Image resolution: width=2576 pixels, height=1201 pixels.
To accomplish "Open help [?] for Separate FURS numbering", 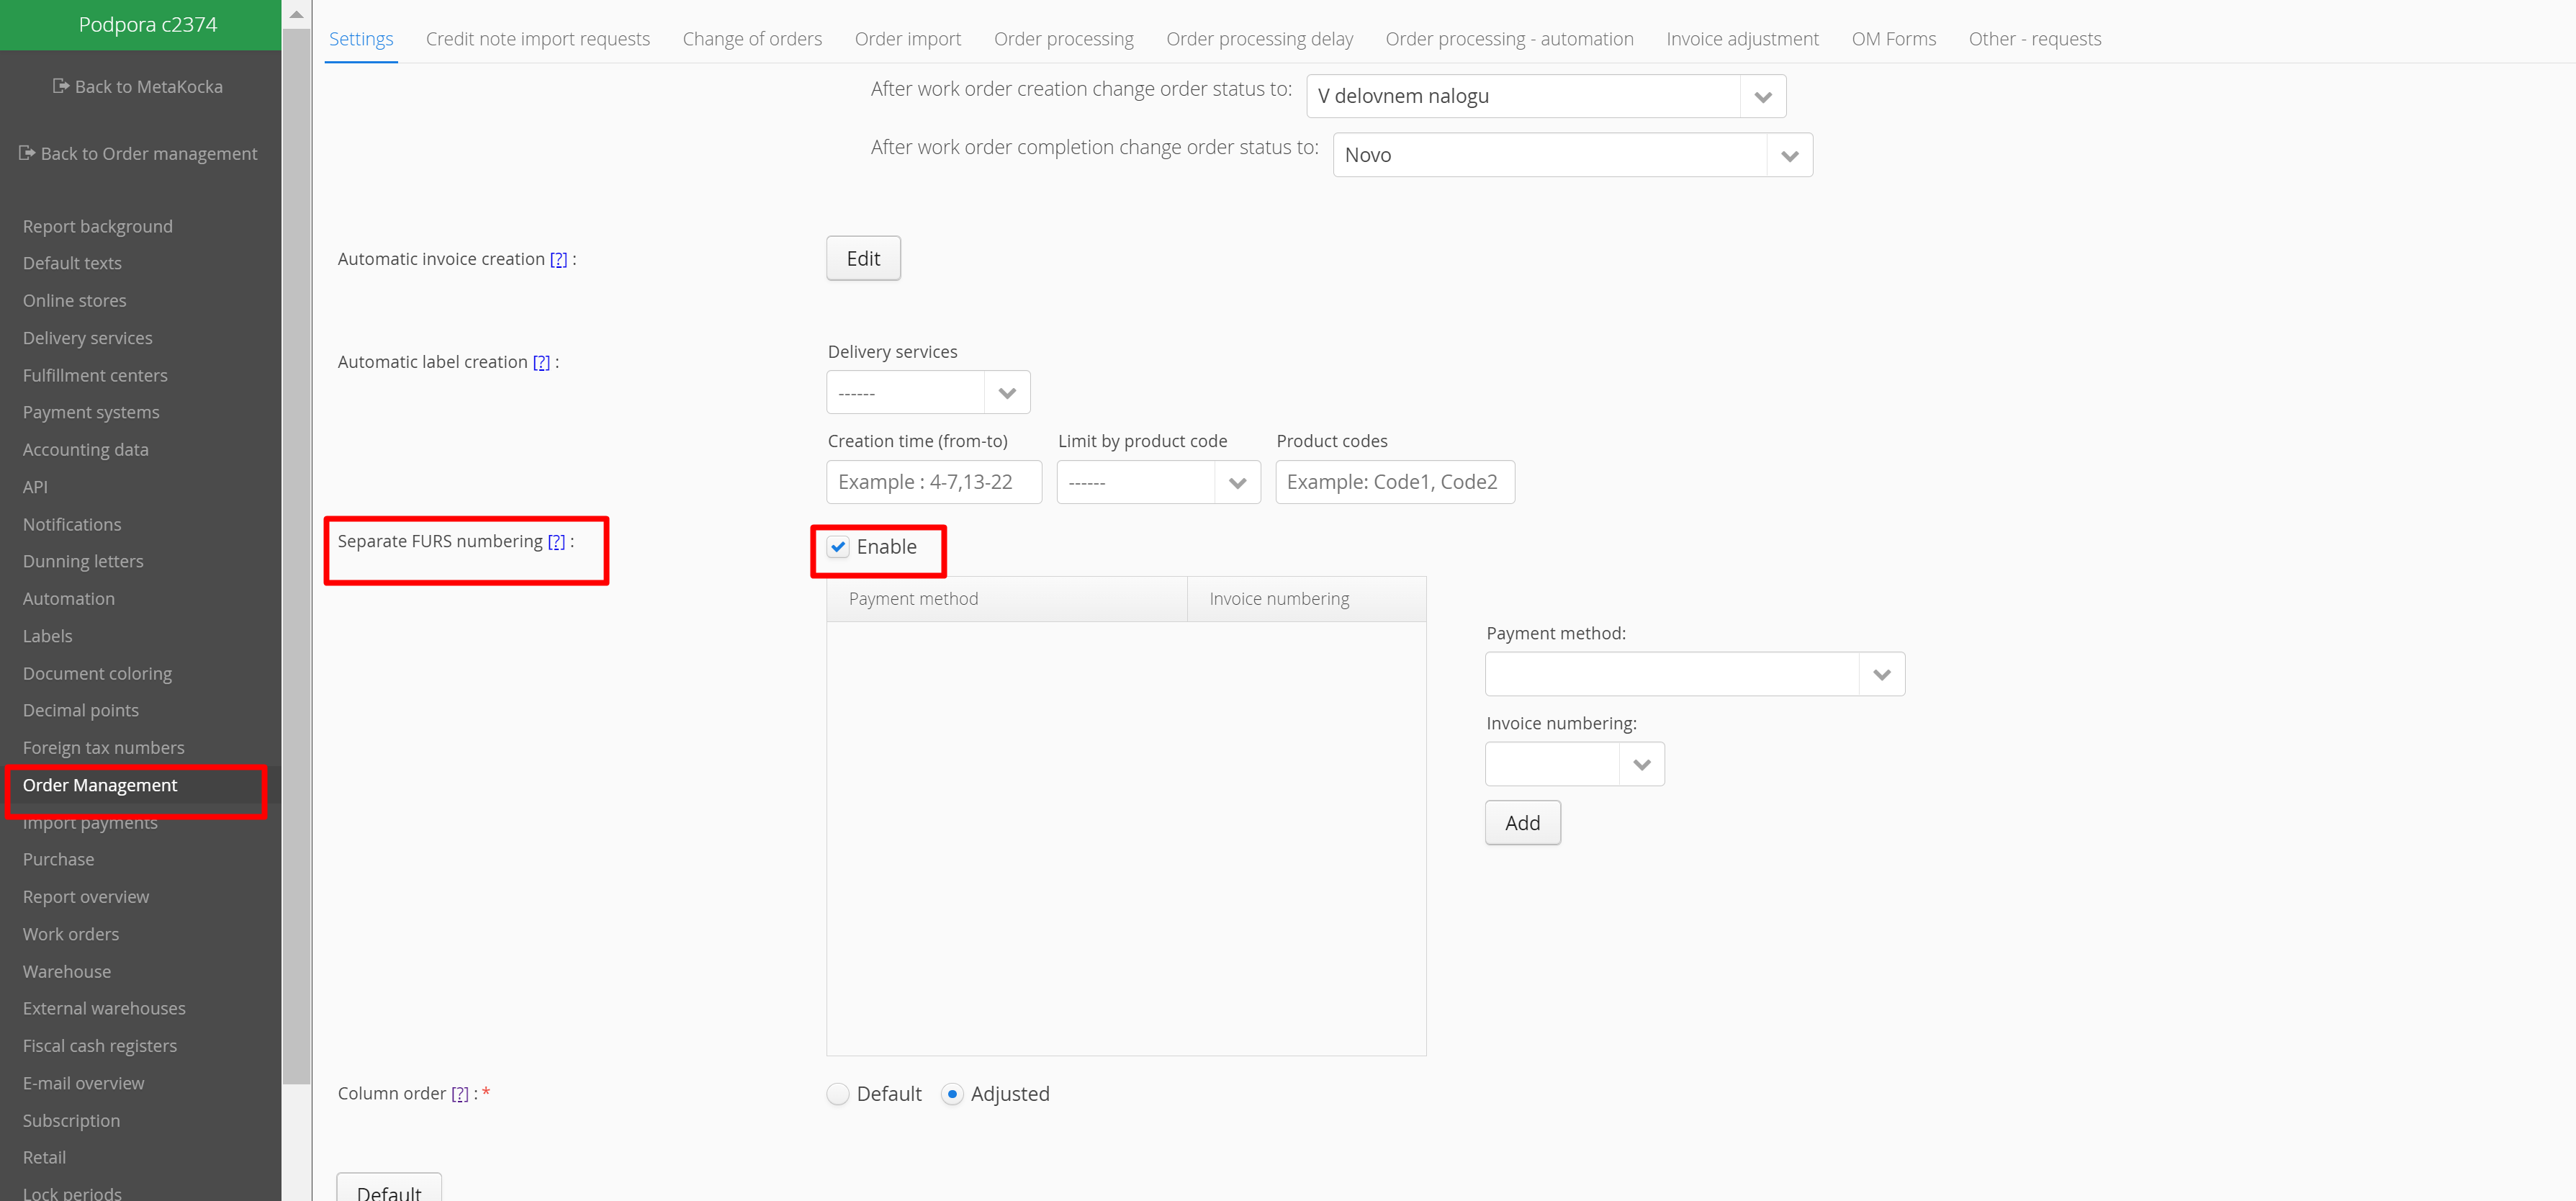I will [556, 541].
